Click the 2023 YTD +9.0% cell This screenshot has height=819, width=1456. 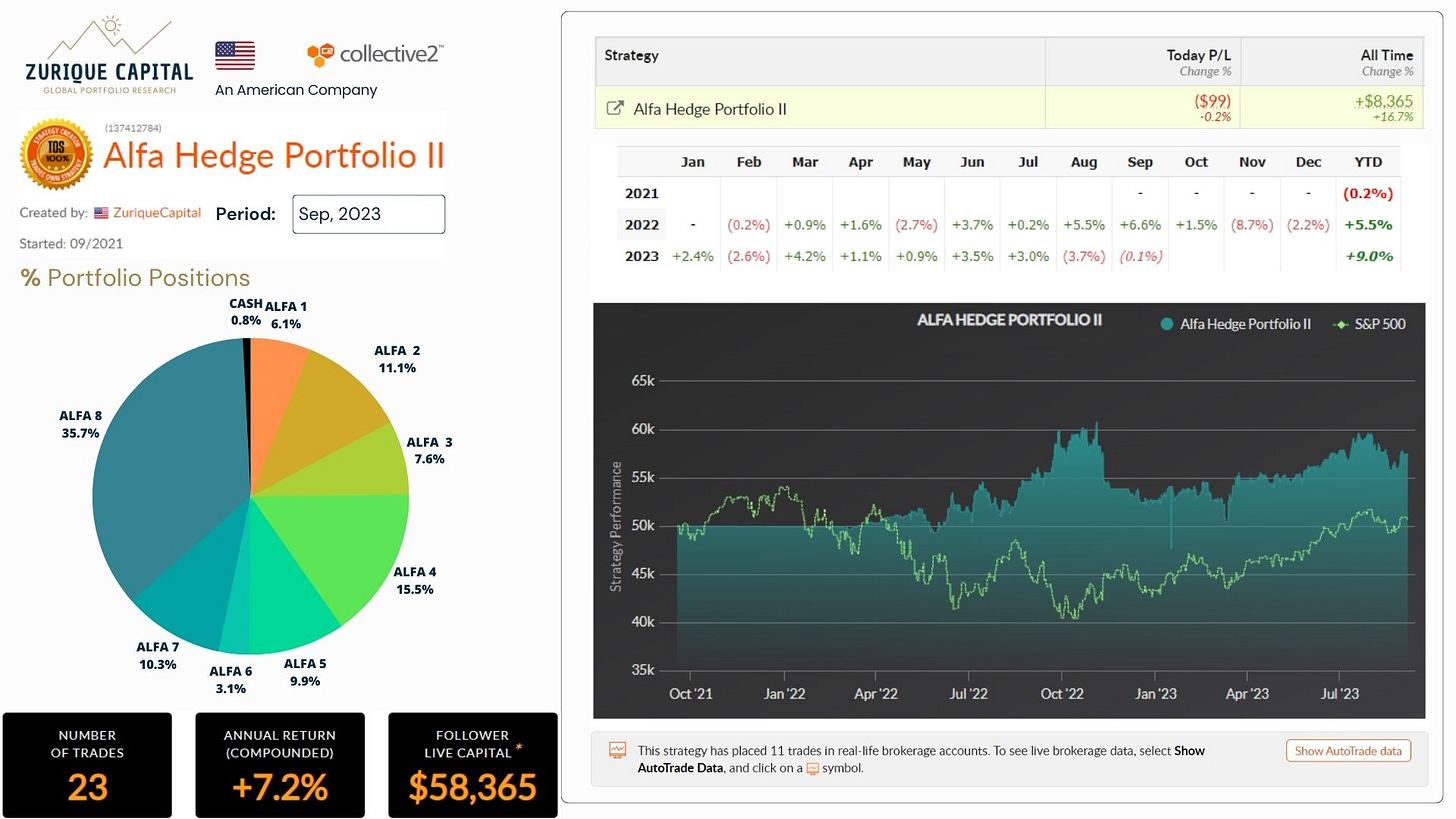click(1369, 256)
